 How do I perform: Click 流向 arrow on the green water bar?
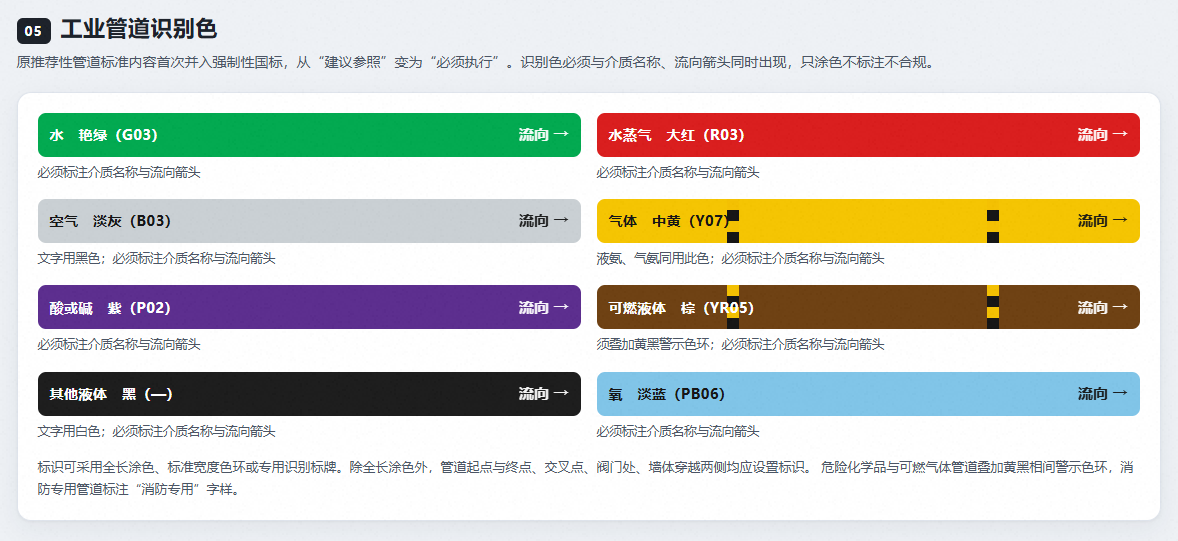(544, 135)
